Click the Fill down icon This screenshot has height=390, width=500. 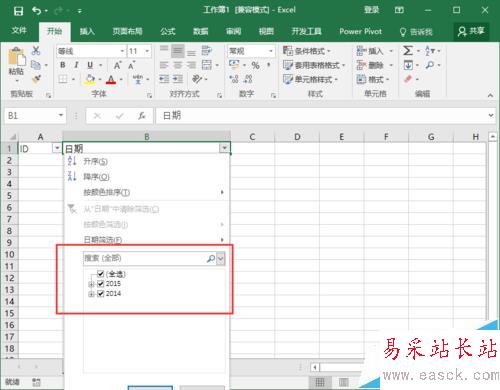pyautogui.click(x=408, y=65)
